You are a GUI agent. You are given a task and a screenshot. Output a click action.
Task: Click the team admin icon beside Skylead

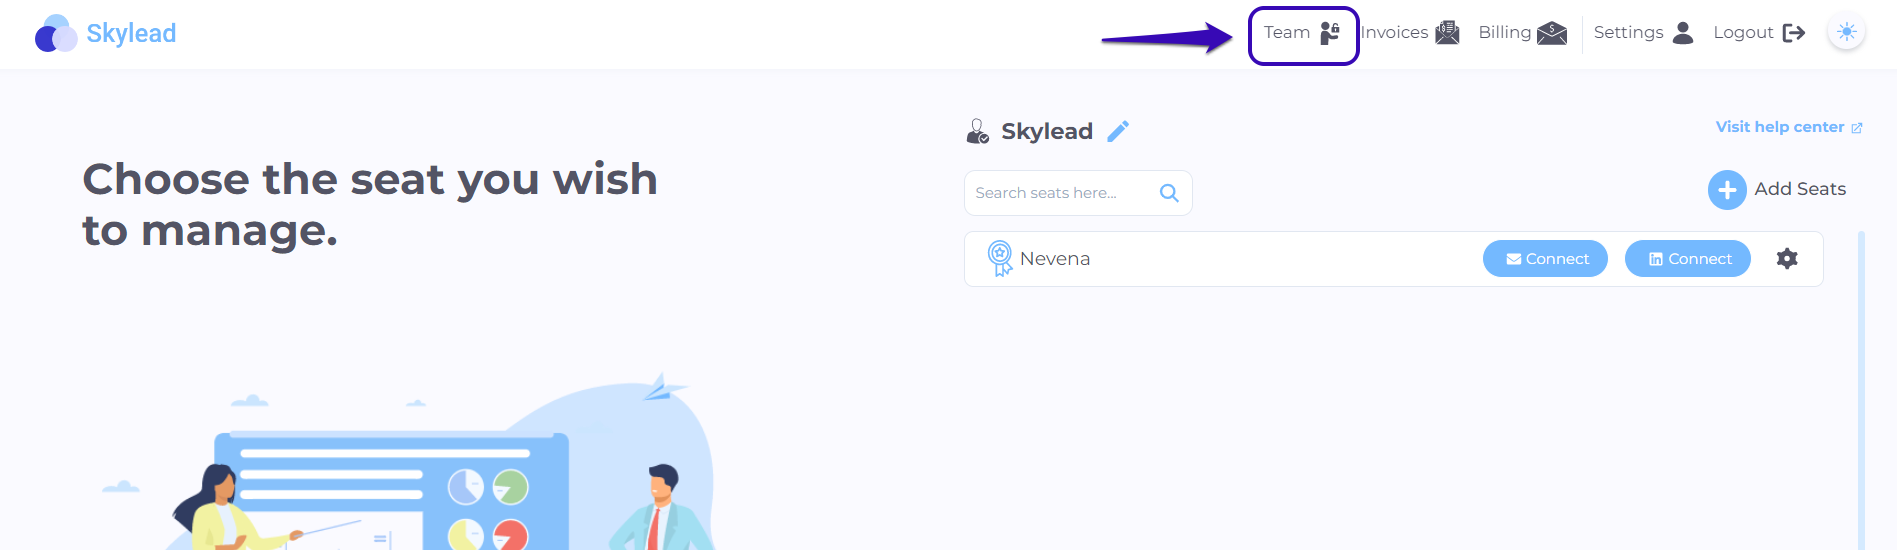(x=977, y=131)
